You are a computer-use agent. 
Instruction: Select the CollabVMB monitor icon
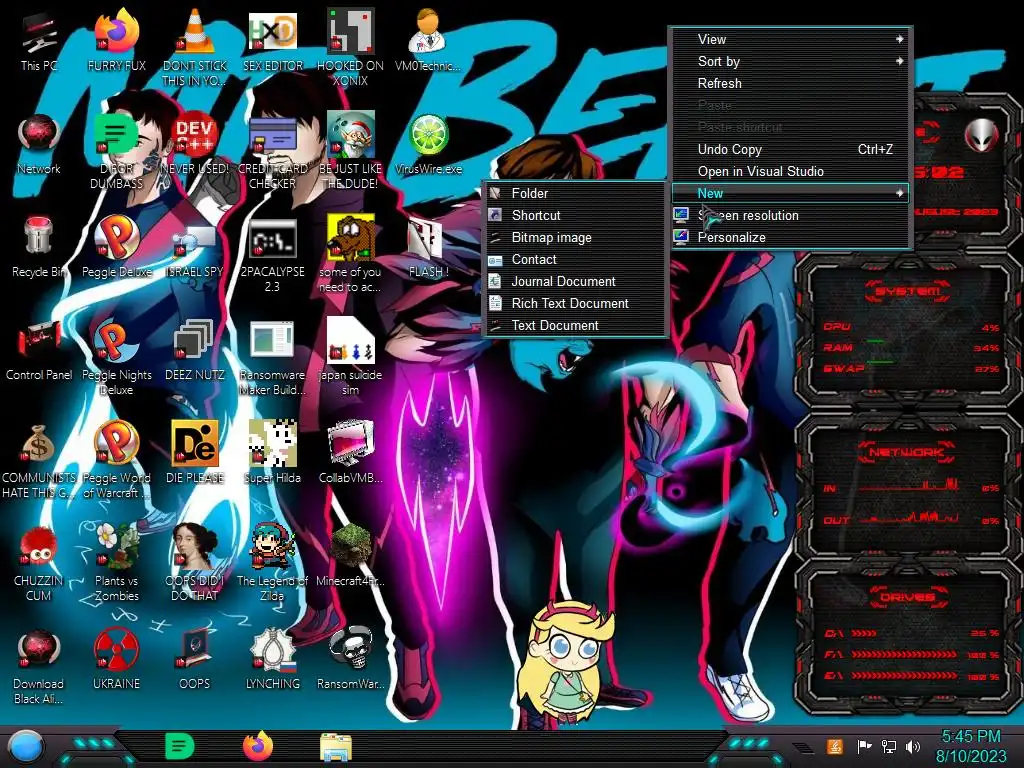(350, 453)
